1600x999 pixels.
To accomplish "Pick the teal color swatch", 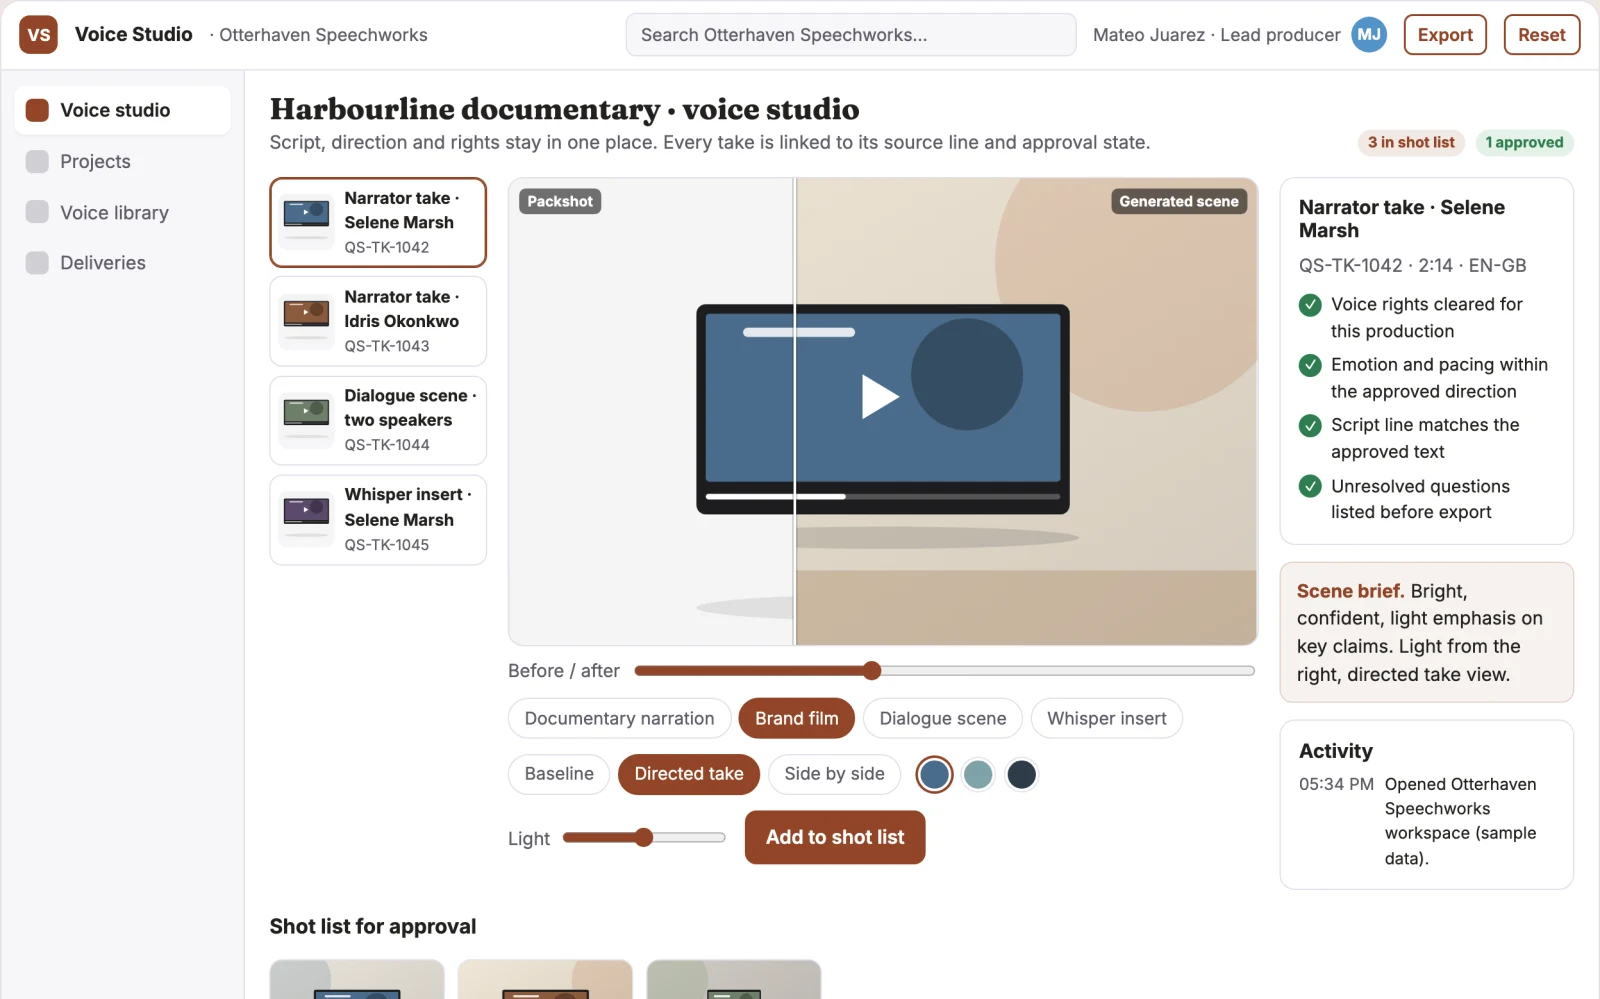I will (978, 774).
